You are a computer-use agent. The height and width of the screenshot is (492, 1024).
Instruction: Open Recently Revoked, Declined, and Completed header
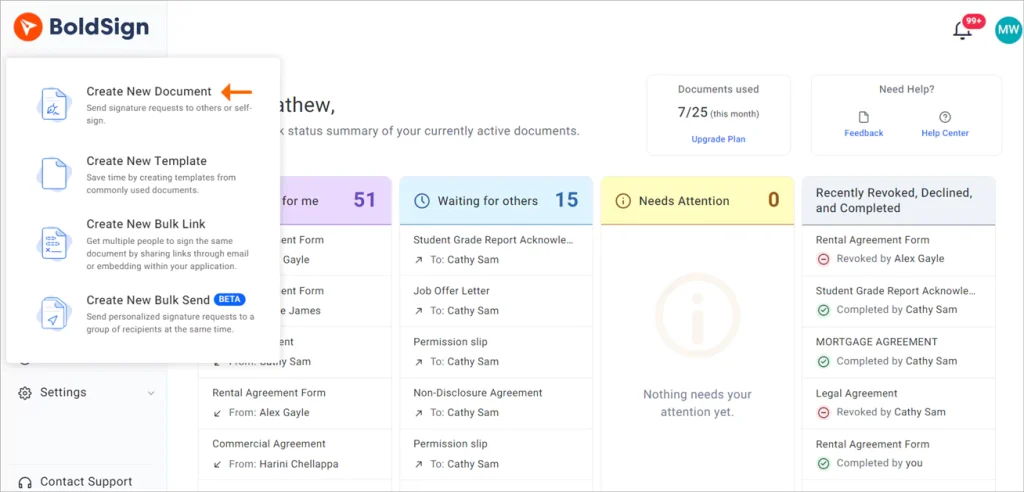tap(899, 201)
